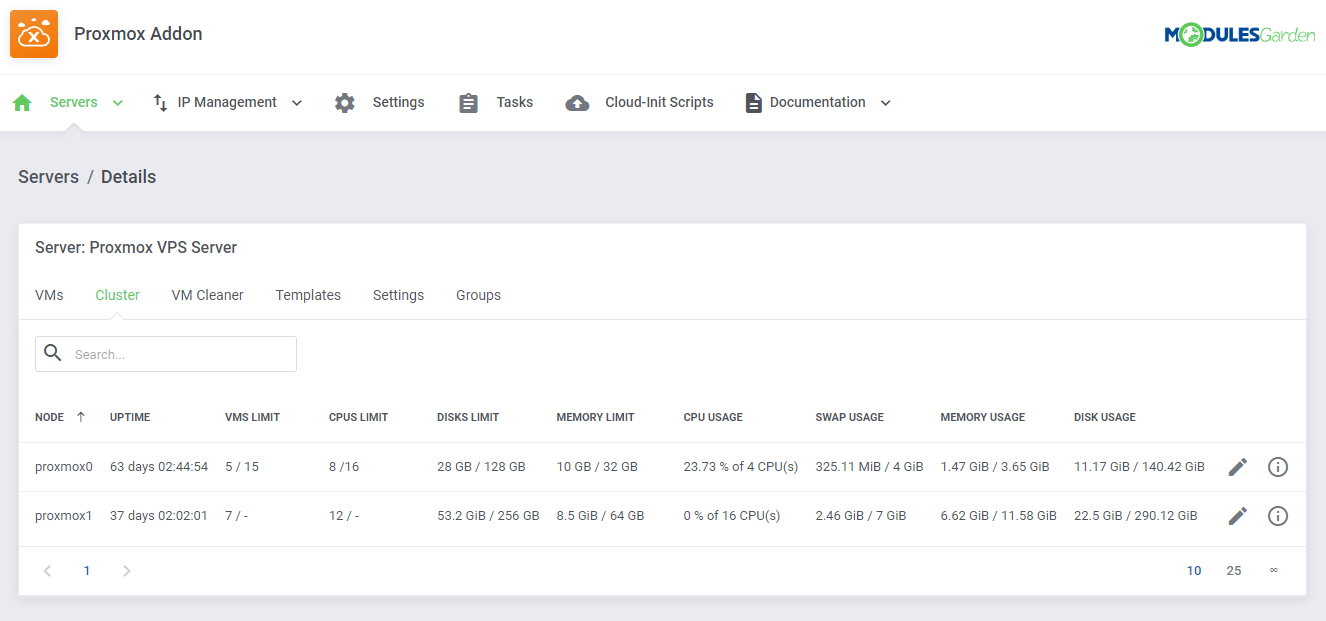Sort by MEMORY USAGE column header
Image resolution: width=1326 pixels, height=621 pixels.
(982, 417)
